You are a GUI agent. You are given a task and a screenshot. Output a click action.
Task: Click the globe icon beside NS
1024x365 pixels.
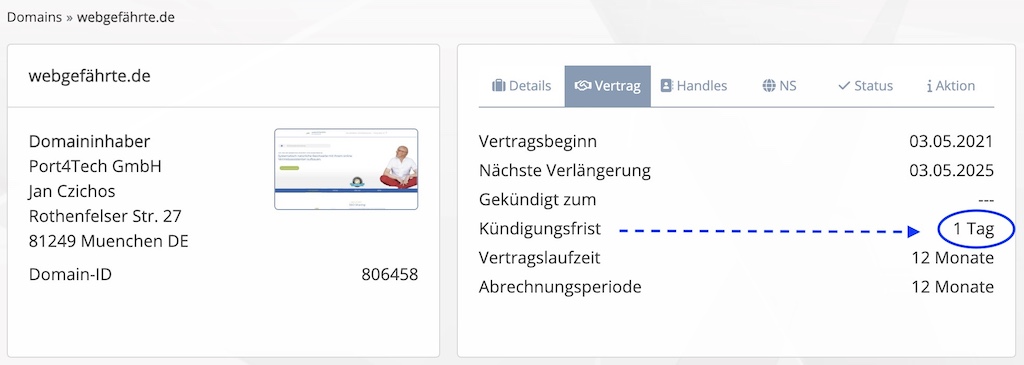pyautogui.click(x=769, y=86)
